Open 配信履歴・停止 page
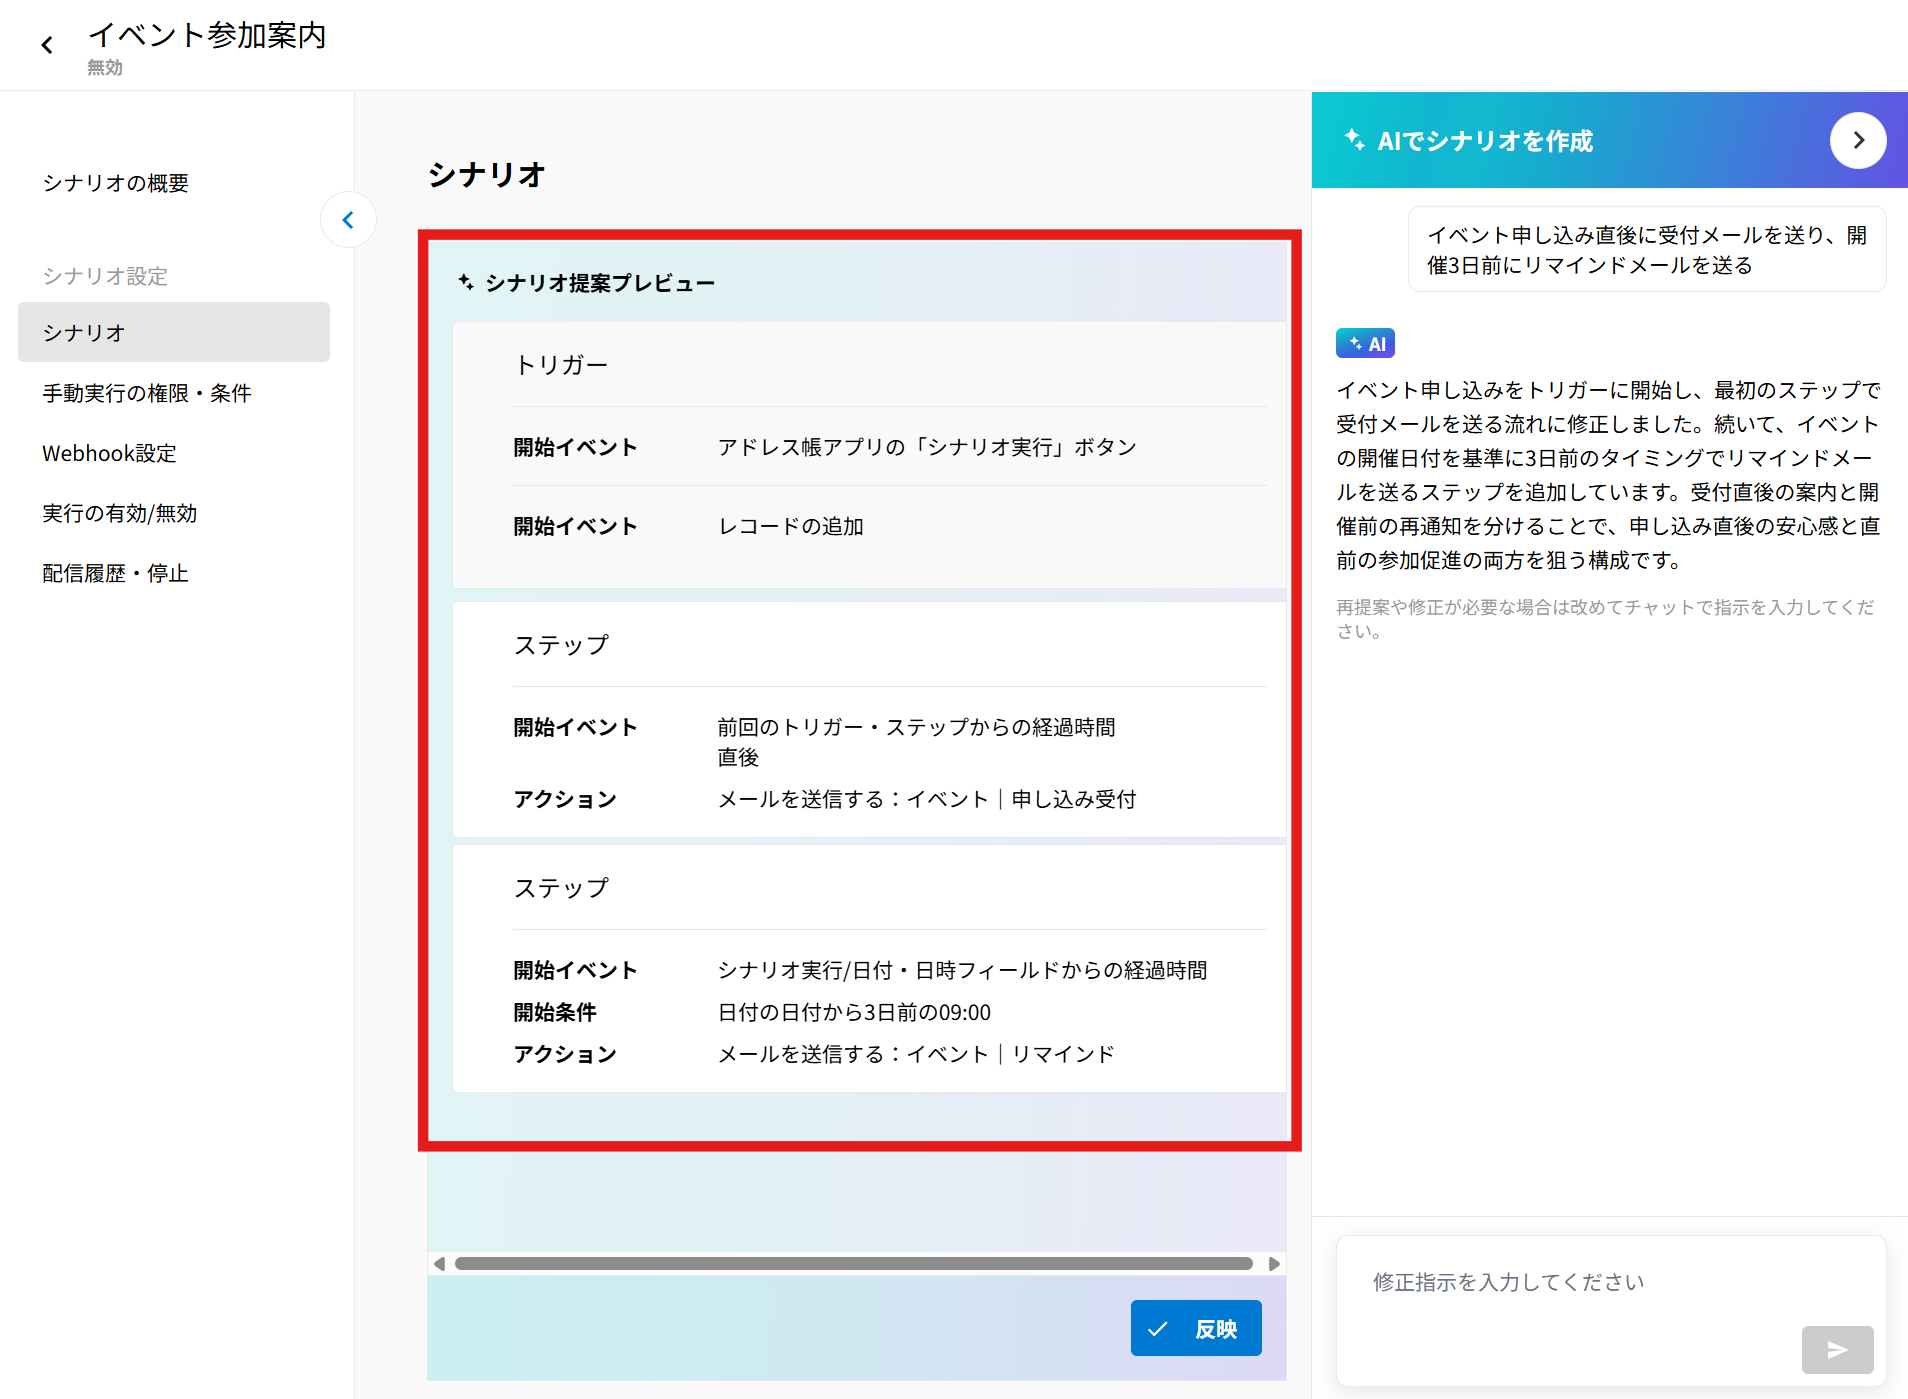 pyautogui.click(x=115, y=573)
